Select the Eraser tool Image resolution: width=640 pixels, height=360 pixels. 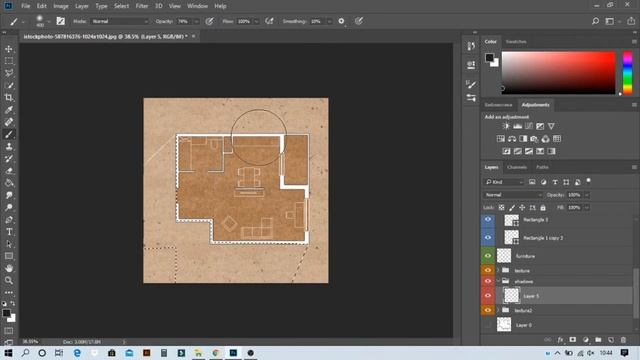(9, 171)
